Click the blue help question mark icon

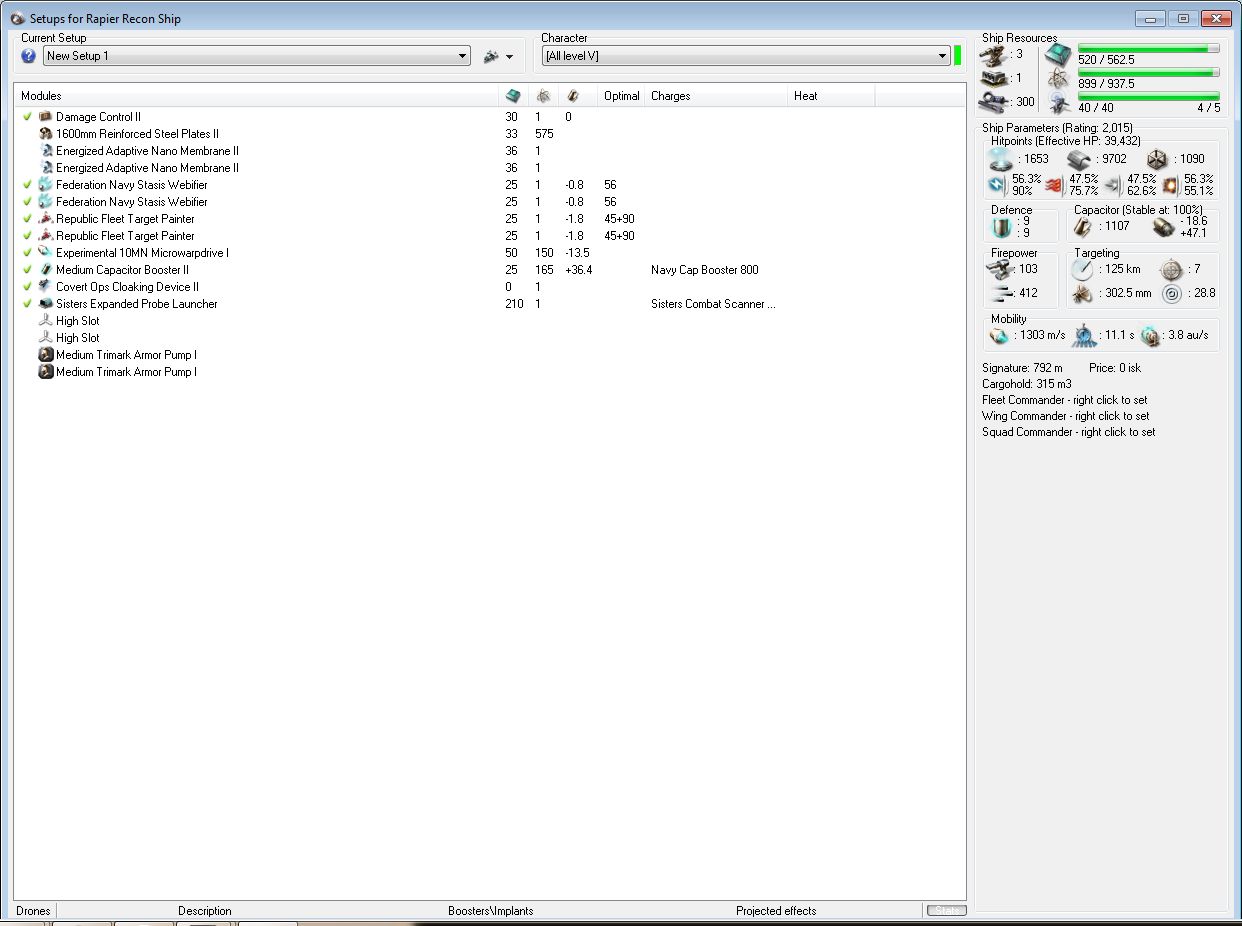pos(28,56)
